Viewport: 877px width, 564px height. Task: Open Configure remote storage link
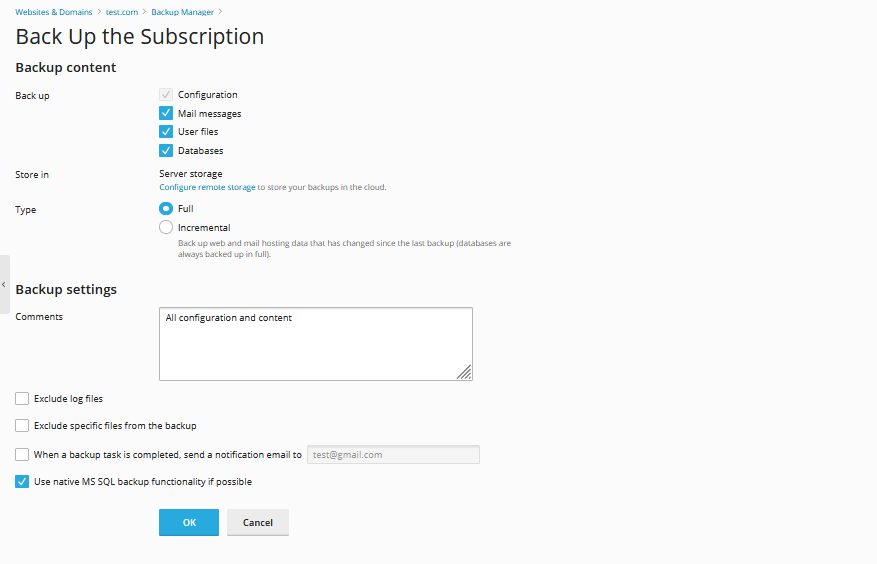tap(207, 187)
